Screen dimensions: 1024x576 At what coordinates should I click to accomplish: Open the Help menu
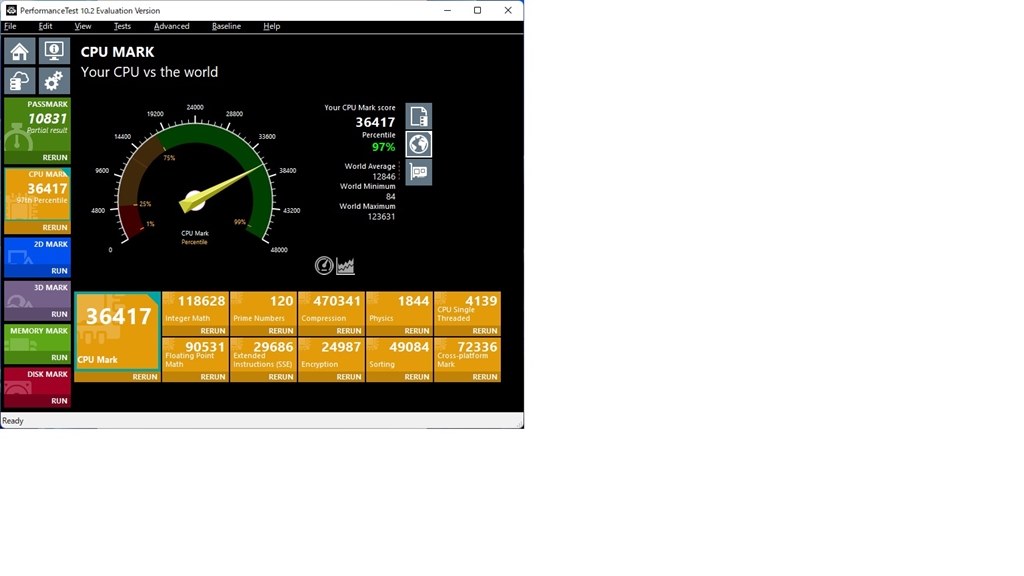(x=272, y=26)
